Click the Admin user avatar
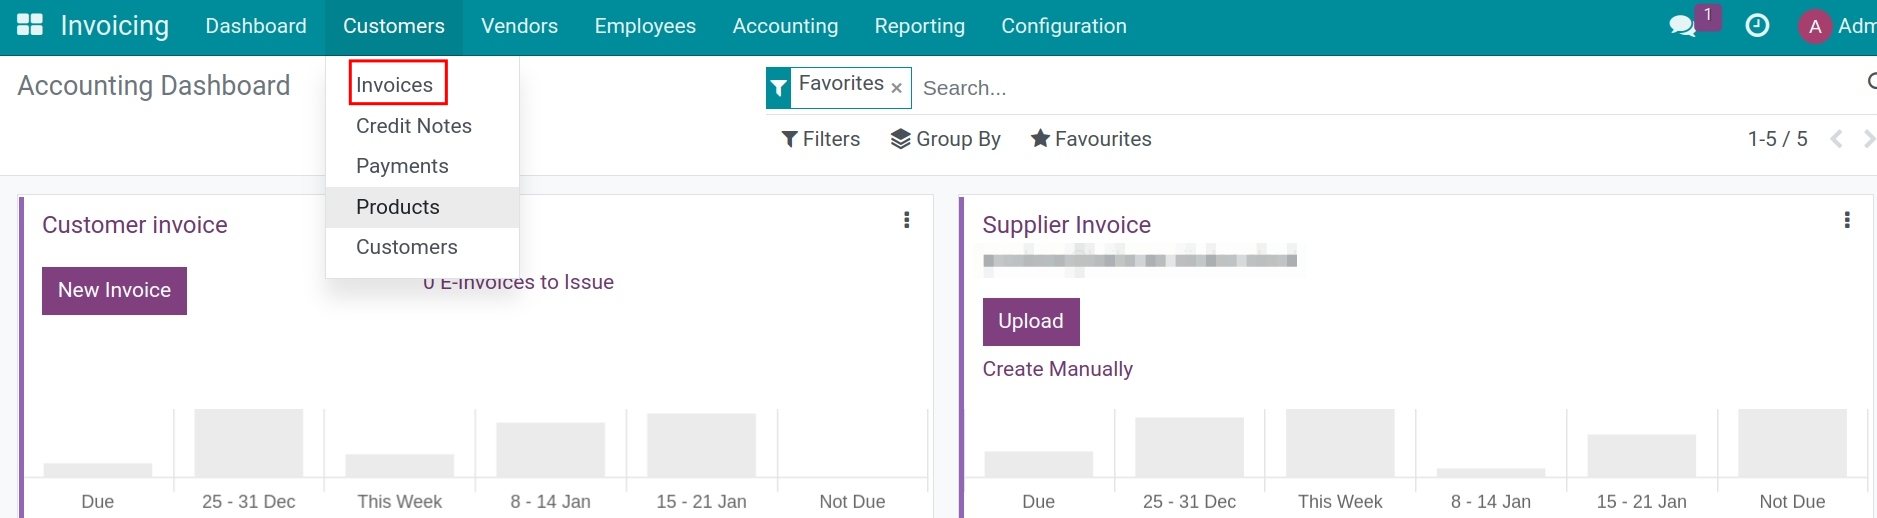The width and height of the screenshot is (1877, 518). coord(1814,27)
